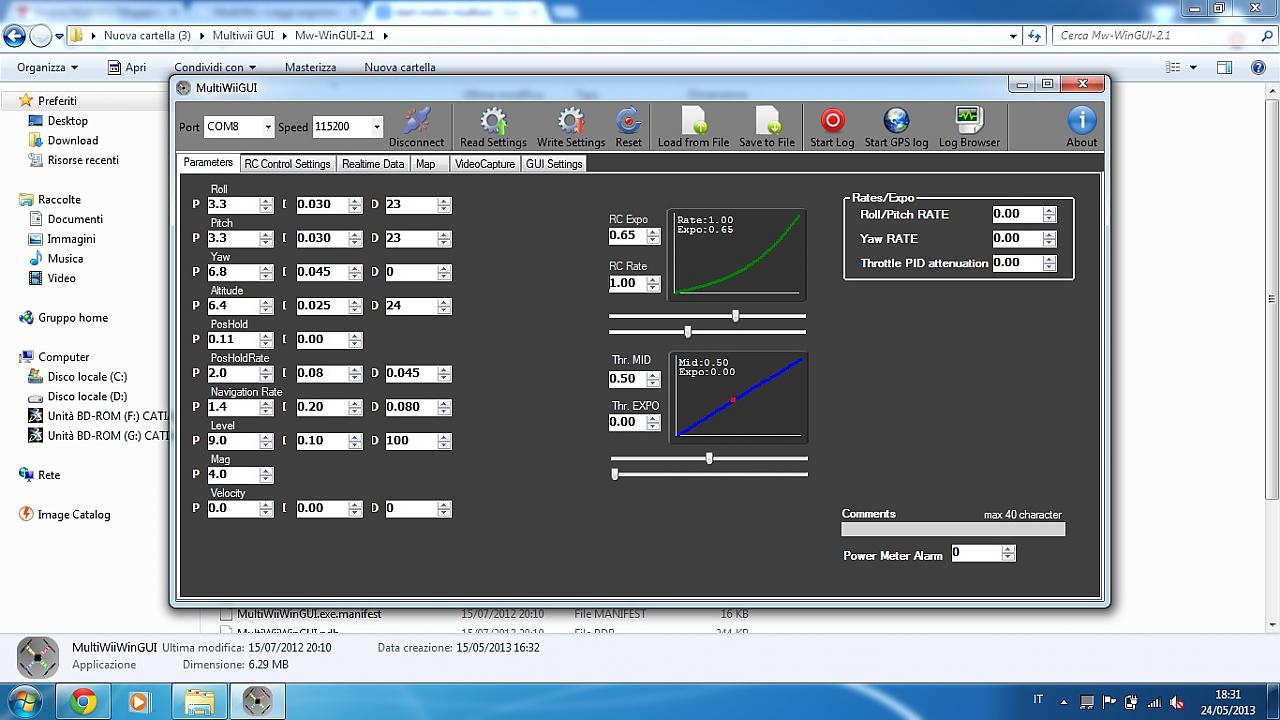Open Google Chrome from the taskbar
1280x720 pixels.
coord(84,702)
